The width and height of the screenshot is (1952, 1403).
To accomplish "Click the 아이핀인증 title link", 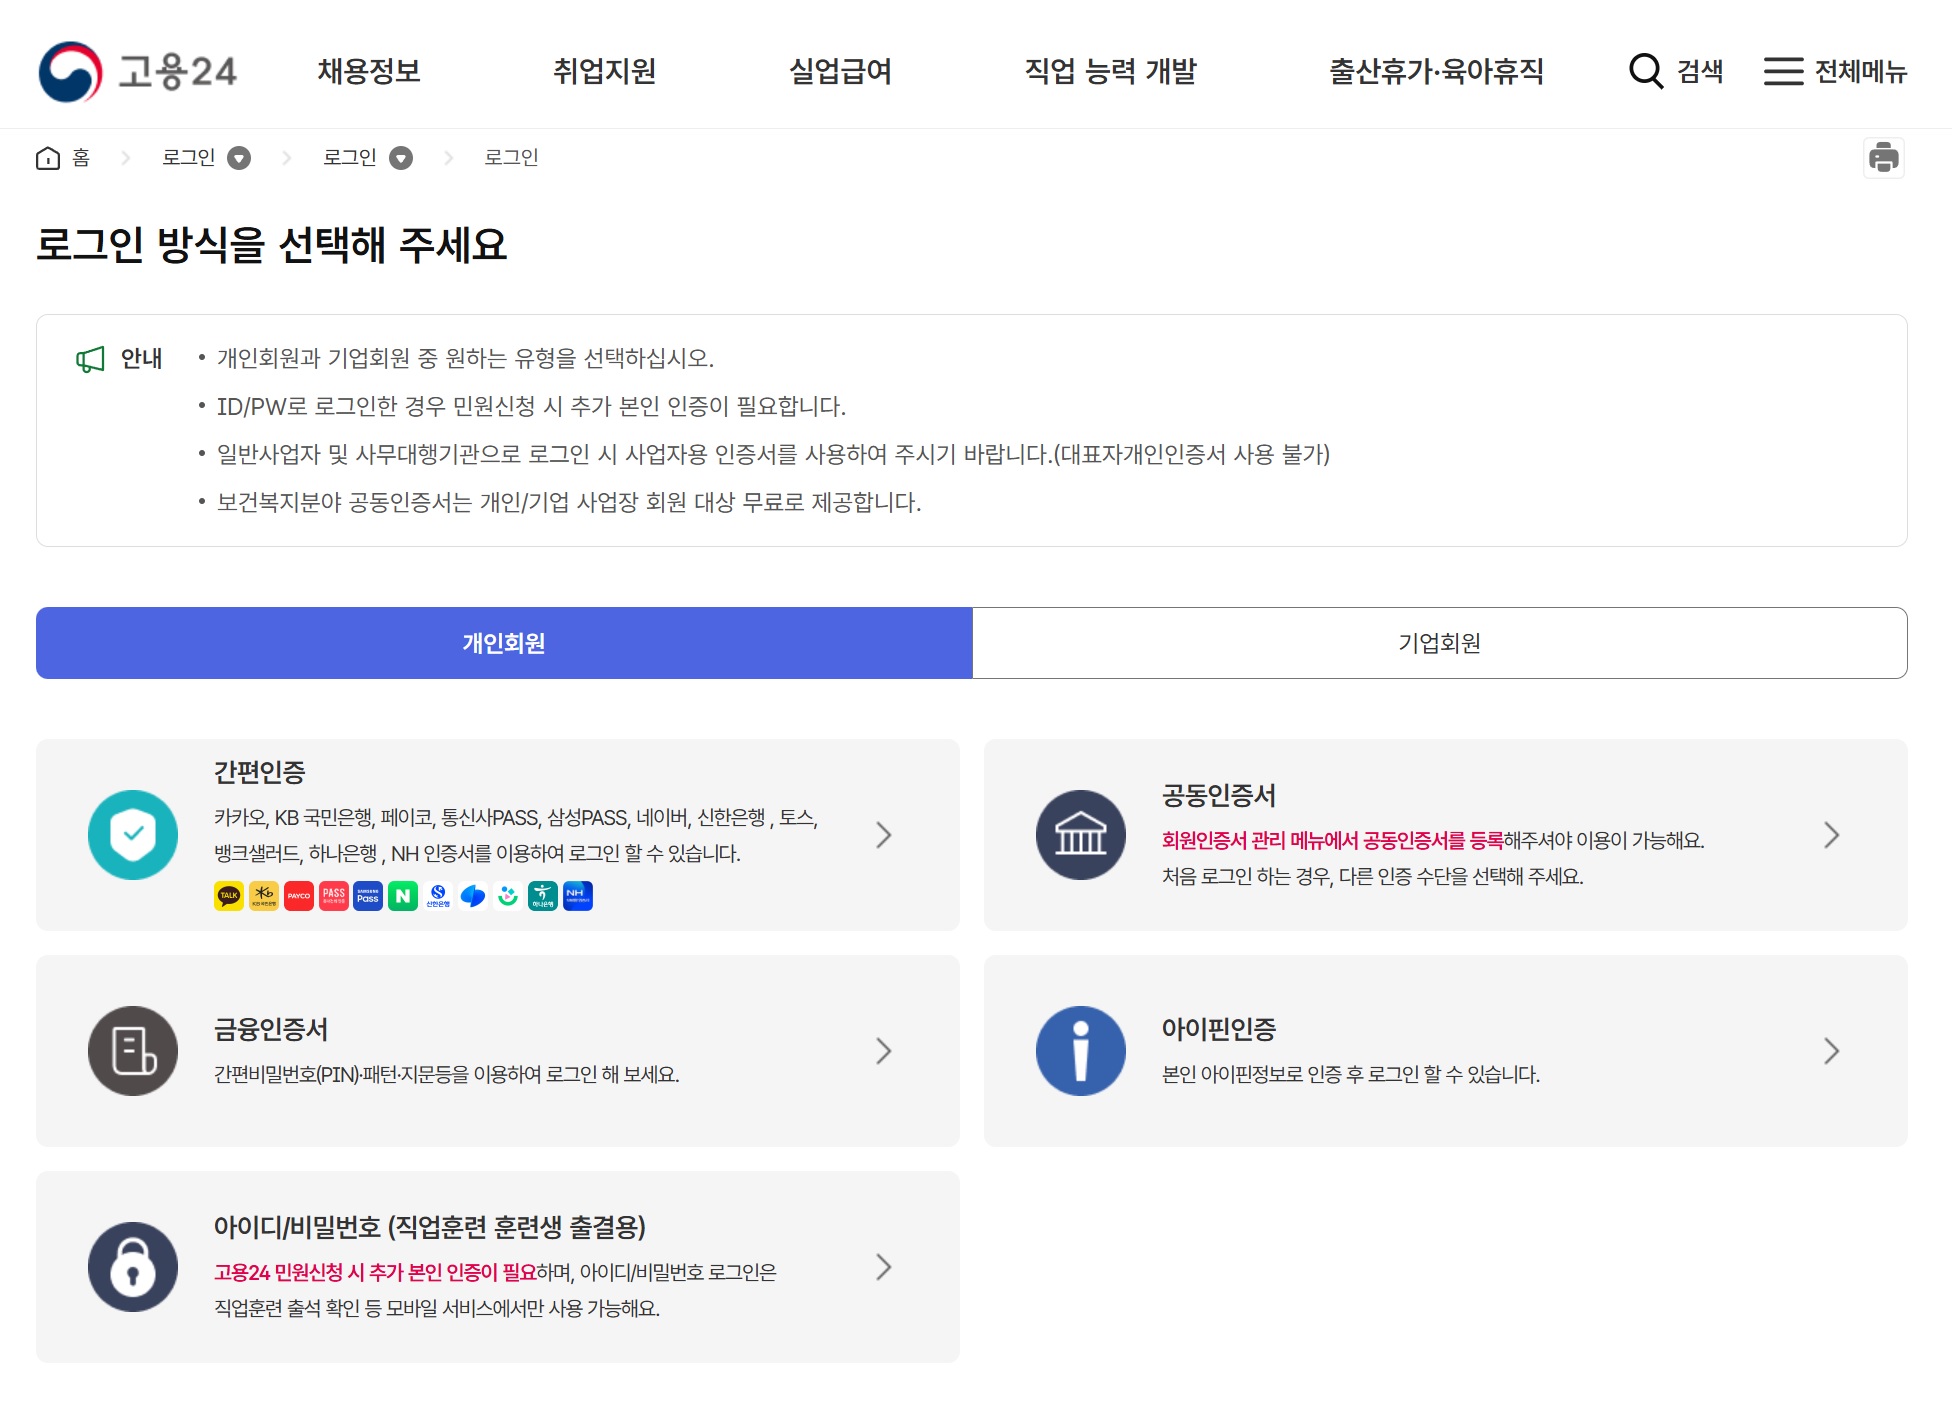I will pos(1218,1029).
